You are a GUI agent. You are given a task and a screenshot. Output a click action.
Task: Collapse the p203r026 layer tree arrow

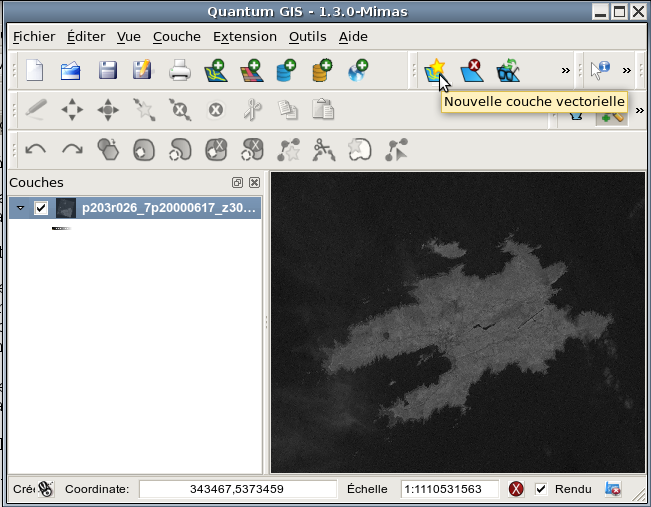(x=20, y=208)
